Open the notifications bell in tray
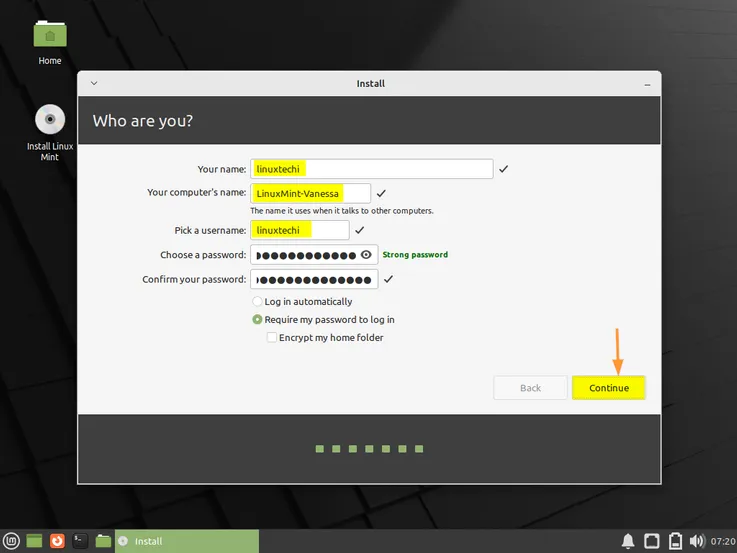This screenshot has height=553, width=737. pos(628,541)
